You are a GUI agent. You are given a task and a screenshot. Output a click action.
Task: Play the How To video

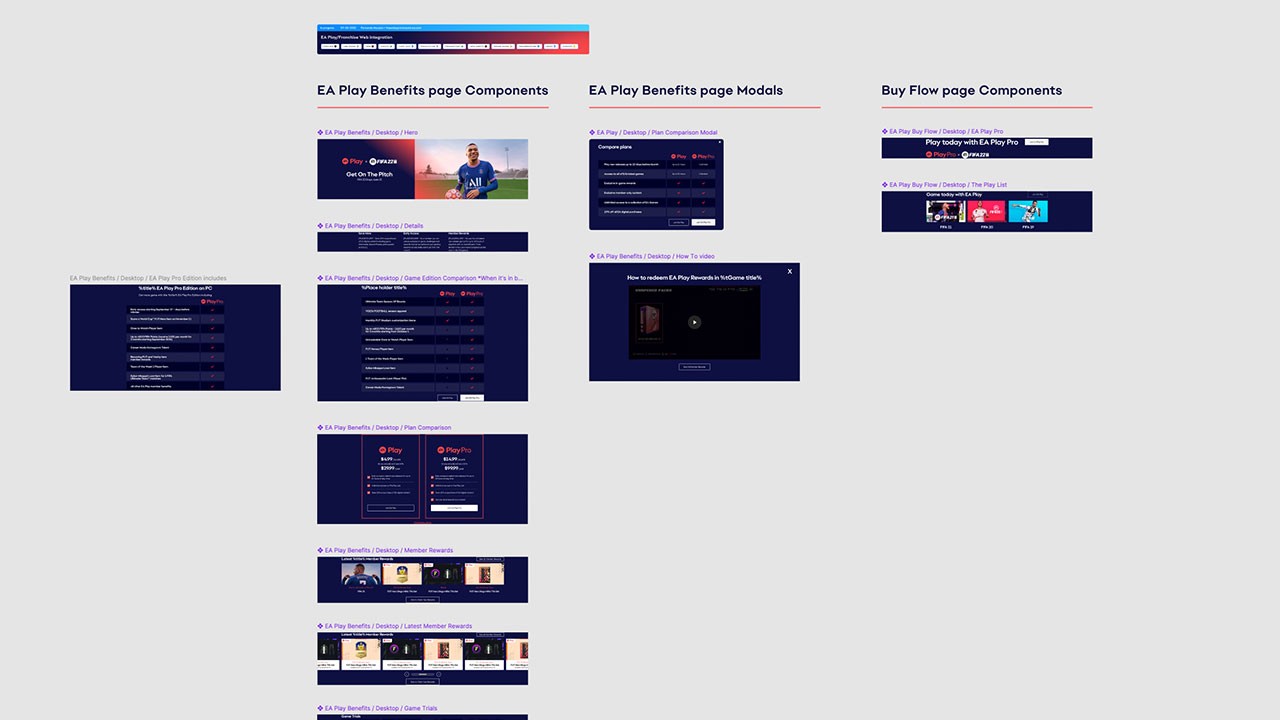[694, 322]
